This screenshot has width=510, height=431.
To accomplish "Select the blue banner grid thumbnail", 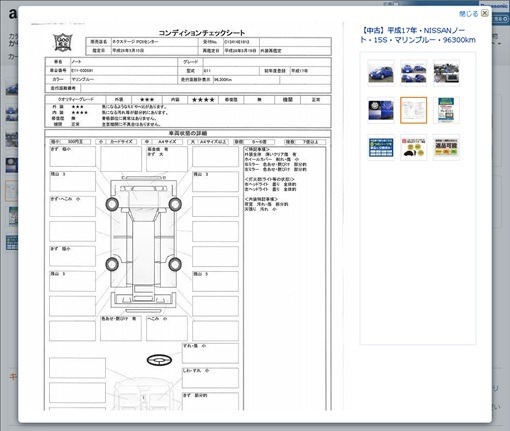I will pyautogui.click(x=381, y=147).
